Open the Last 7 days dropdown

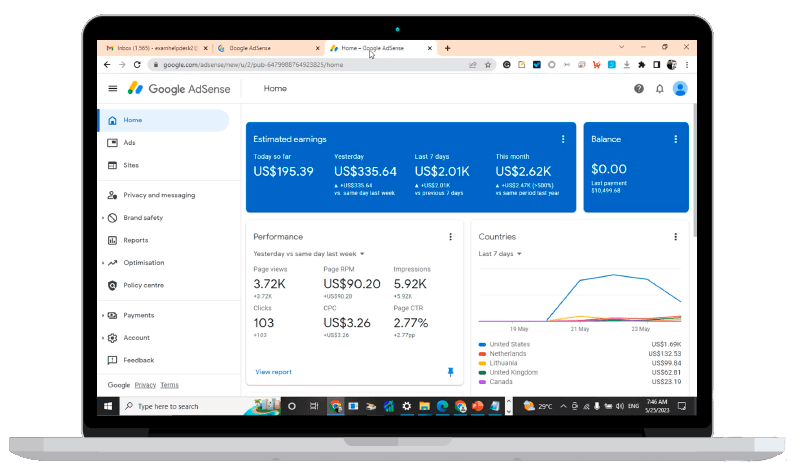tap(500, 254)
